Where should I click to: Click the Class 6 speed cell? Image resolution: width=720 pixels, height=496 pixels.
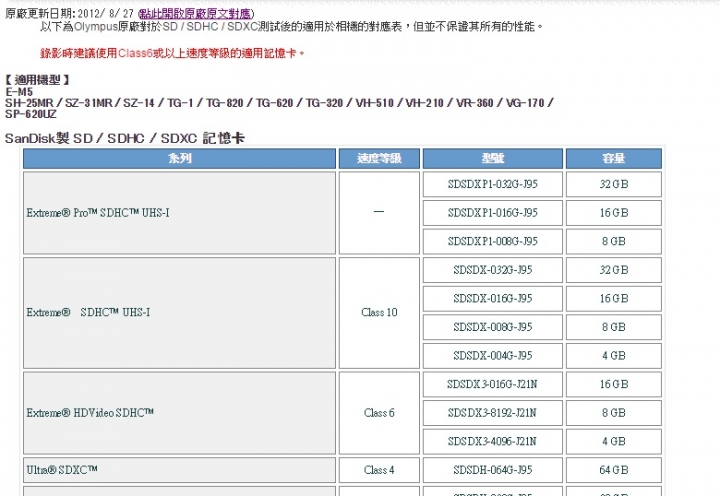point(379,413)
